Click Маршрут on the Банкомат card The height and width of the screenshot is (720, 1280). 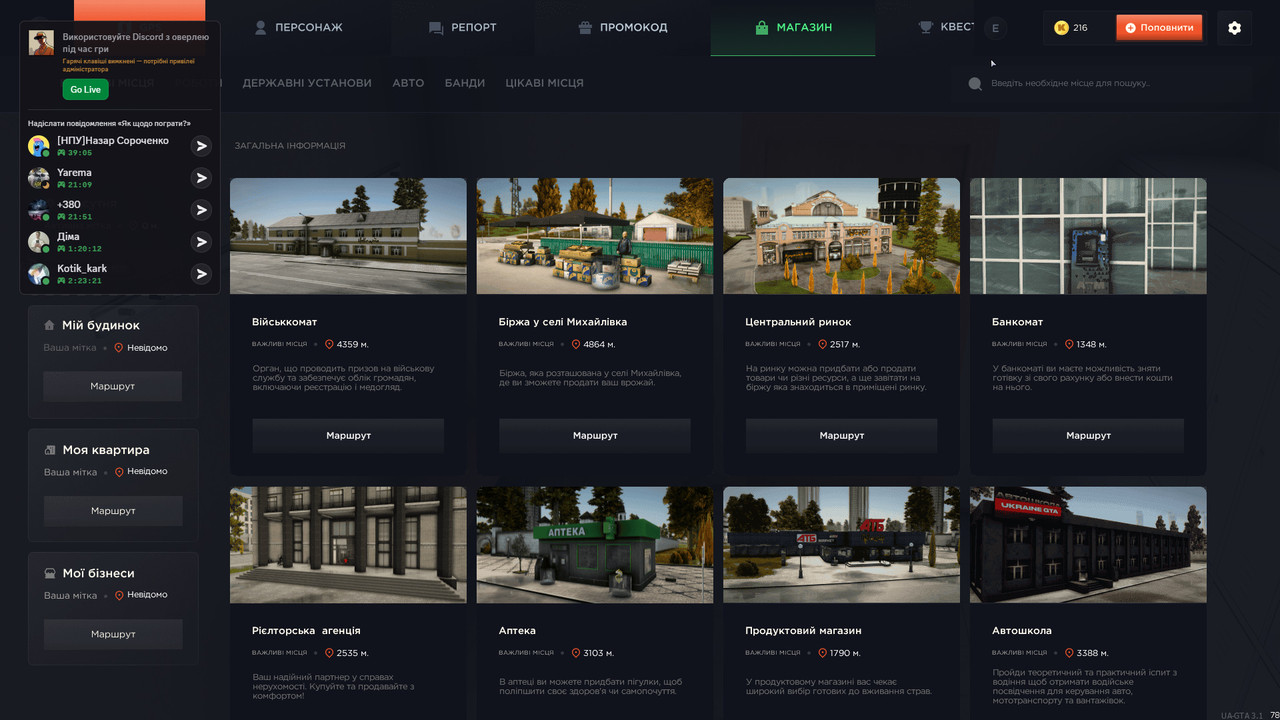(1088, 436)
